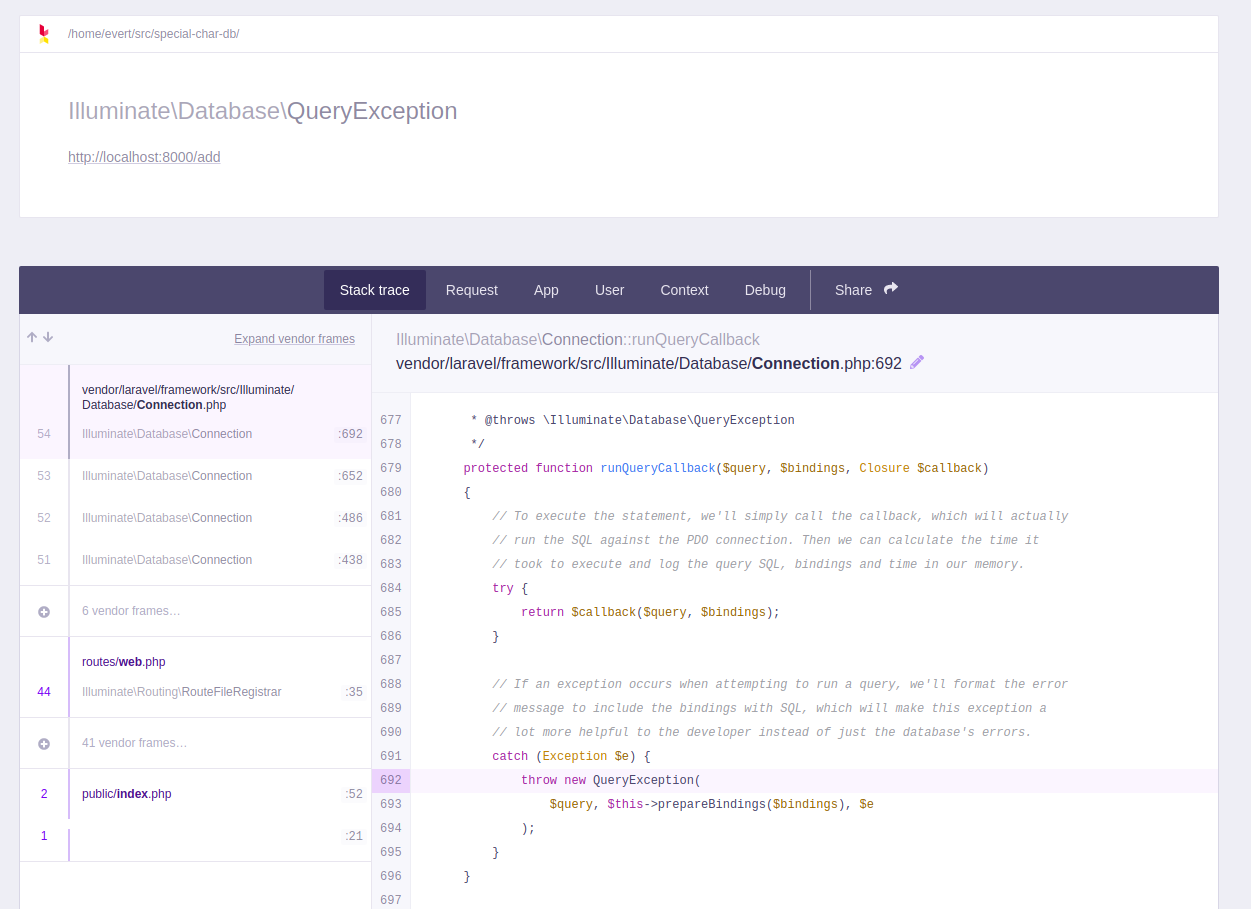Click comment starting 'If an exception occurs'
This screenshot has height=909, width=1251.
pos(780,684)
